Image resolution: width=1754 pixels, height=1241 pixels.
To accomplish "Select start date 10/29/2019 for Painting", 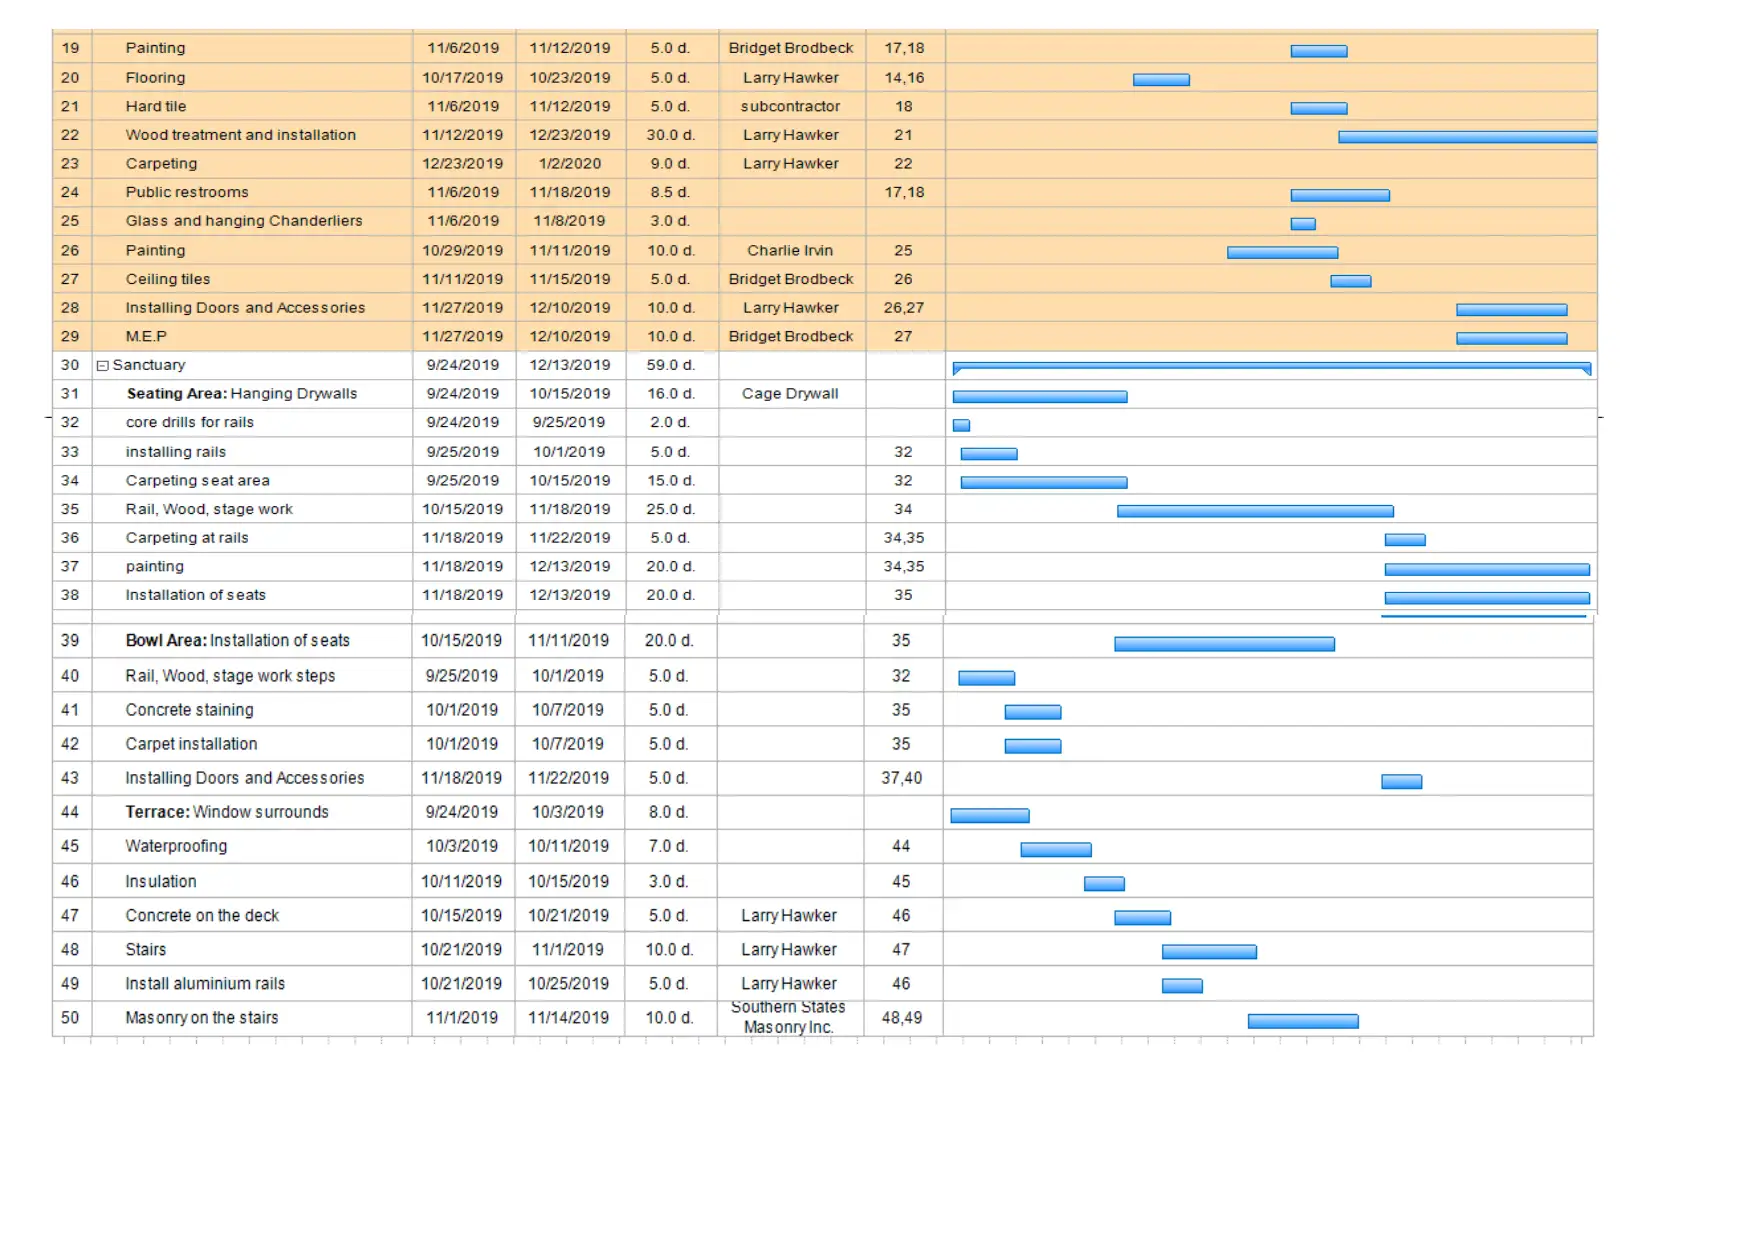I will tap(462, 250).
